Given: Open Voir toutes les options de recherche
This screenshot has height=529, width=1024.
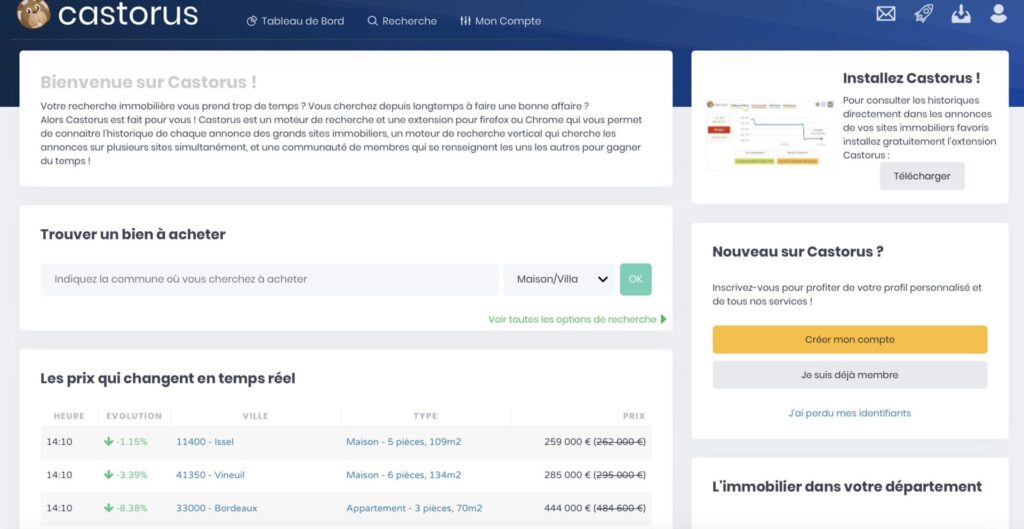Looking at the screenshot, I should point(577,319).
